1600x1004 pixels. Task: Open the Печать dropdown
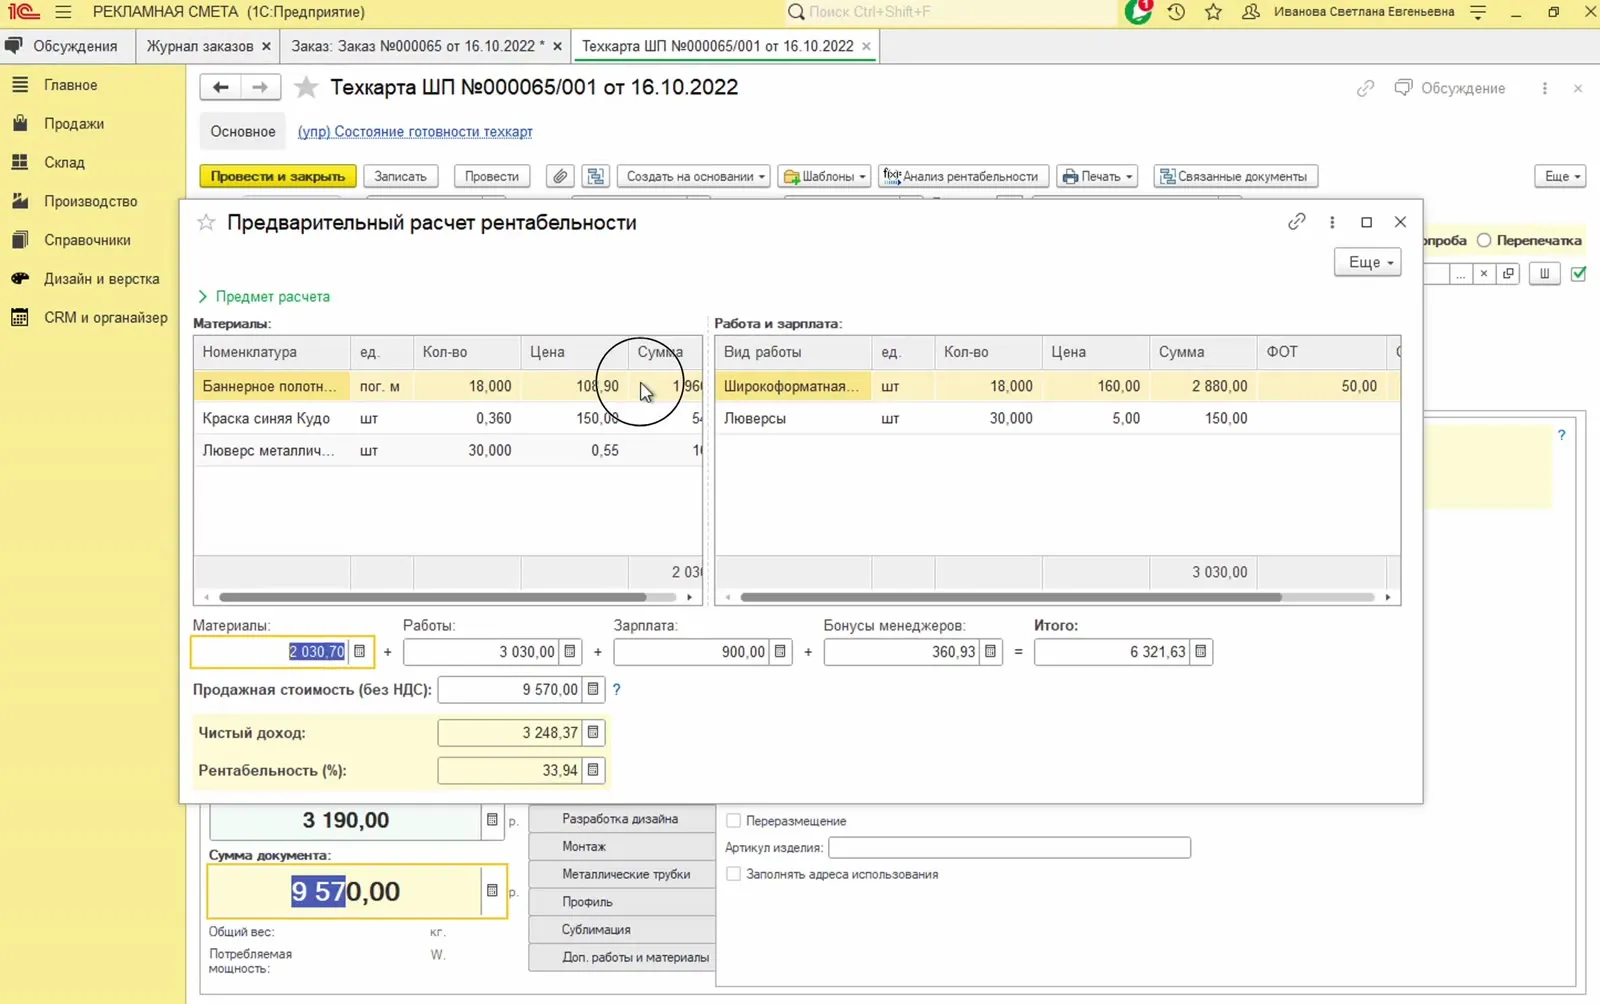1098,176
